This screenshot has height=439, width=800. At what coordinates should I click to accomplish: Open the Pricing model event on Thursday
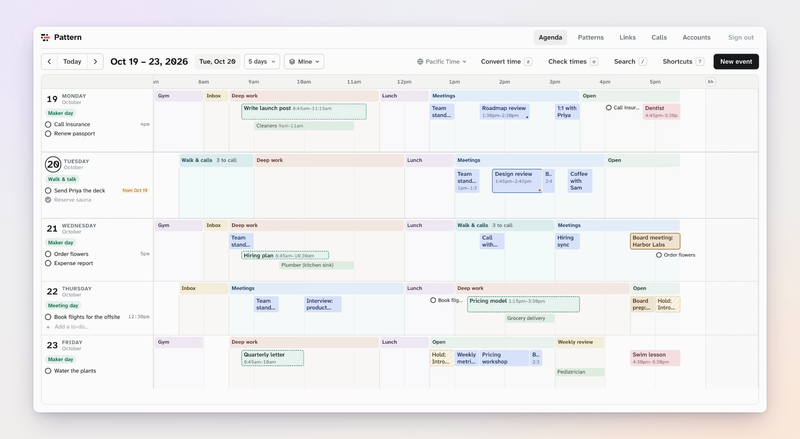(523, 304)
